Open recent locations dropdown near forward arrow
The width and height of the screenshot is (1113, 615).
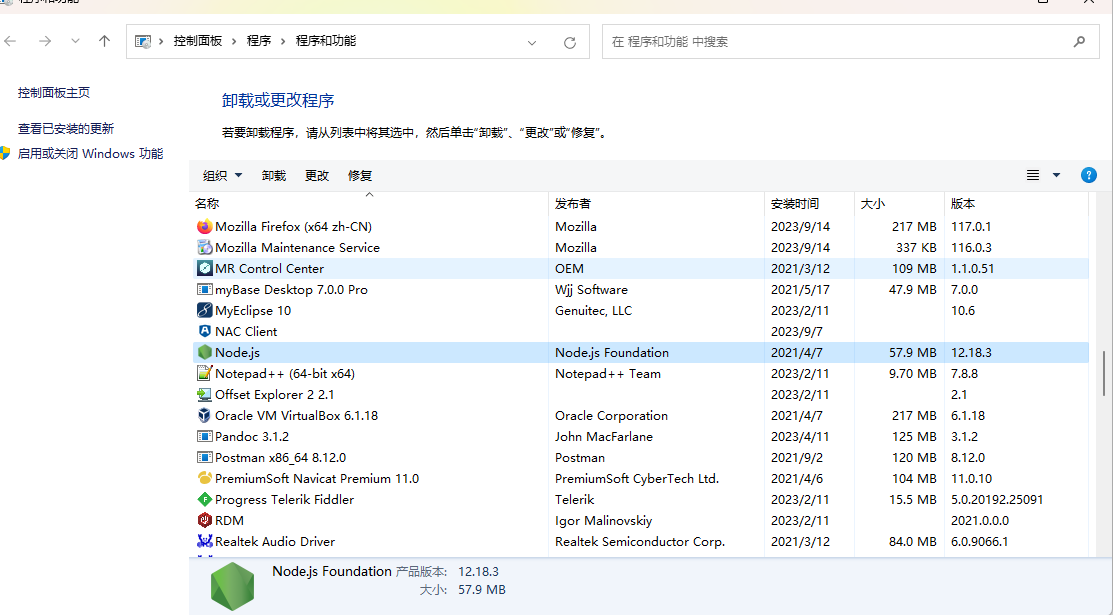point(75,41)
